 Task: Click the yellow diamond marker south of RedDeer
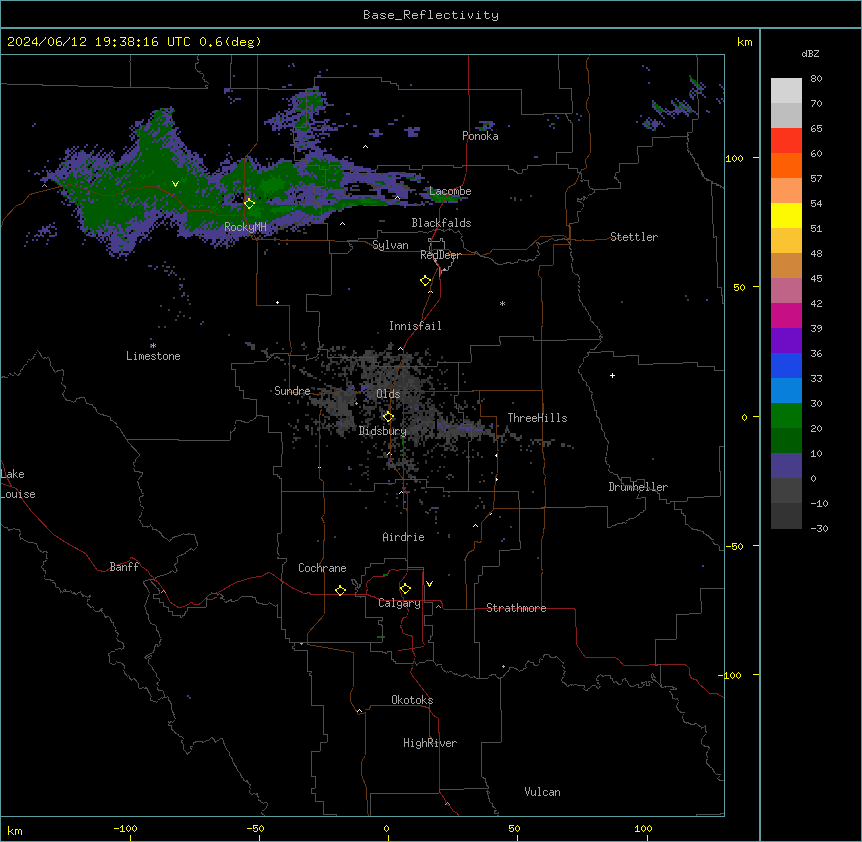(x=426, y=281)
